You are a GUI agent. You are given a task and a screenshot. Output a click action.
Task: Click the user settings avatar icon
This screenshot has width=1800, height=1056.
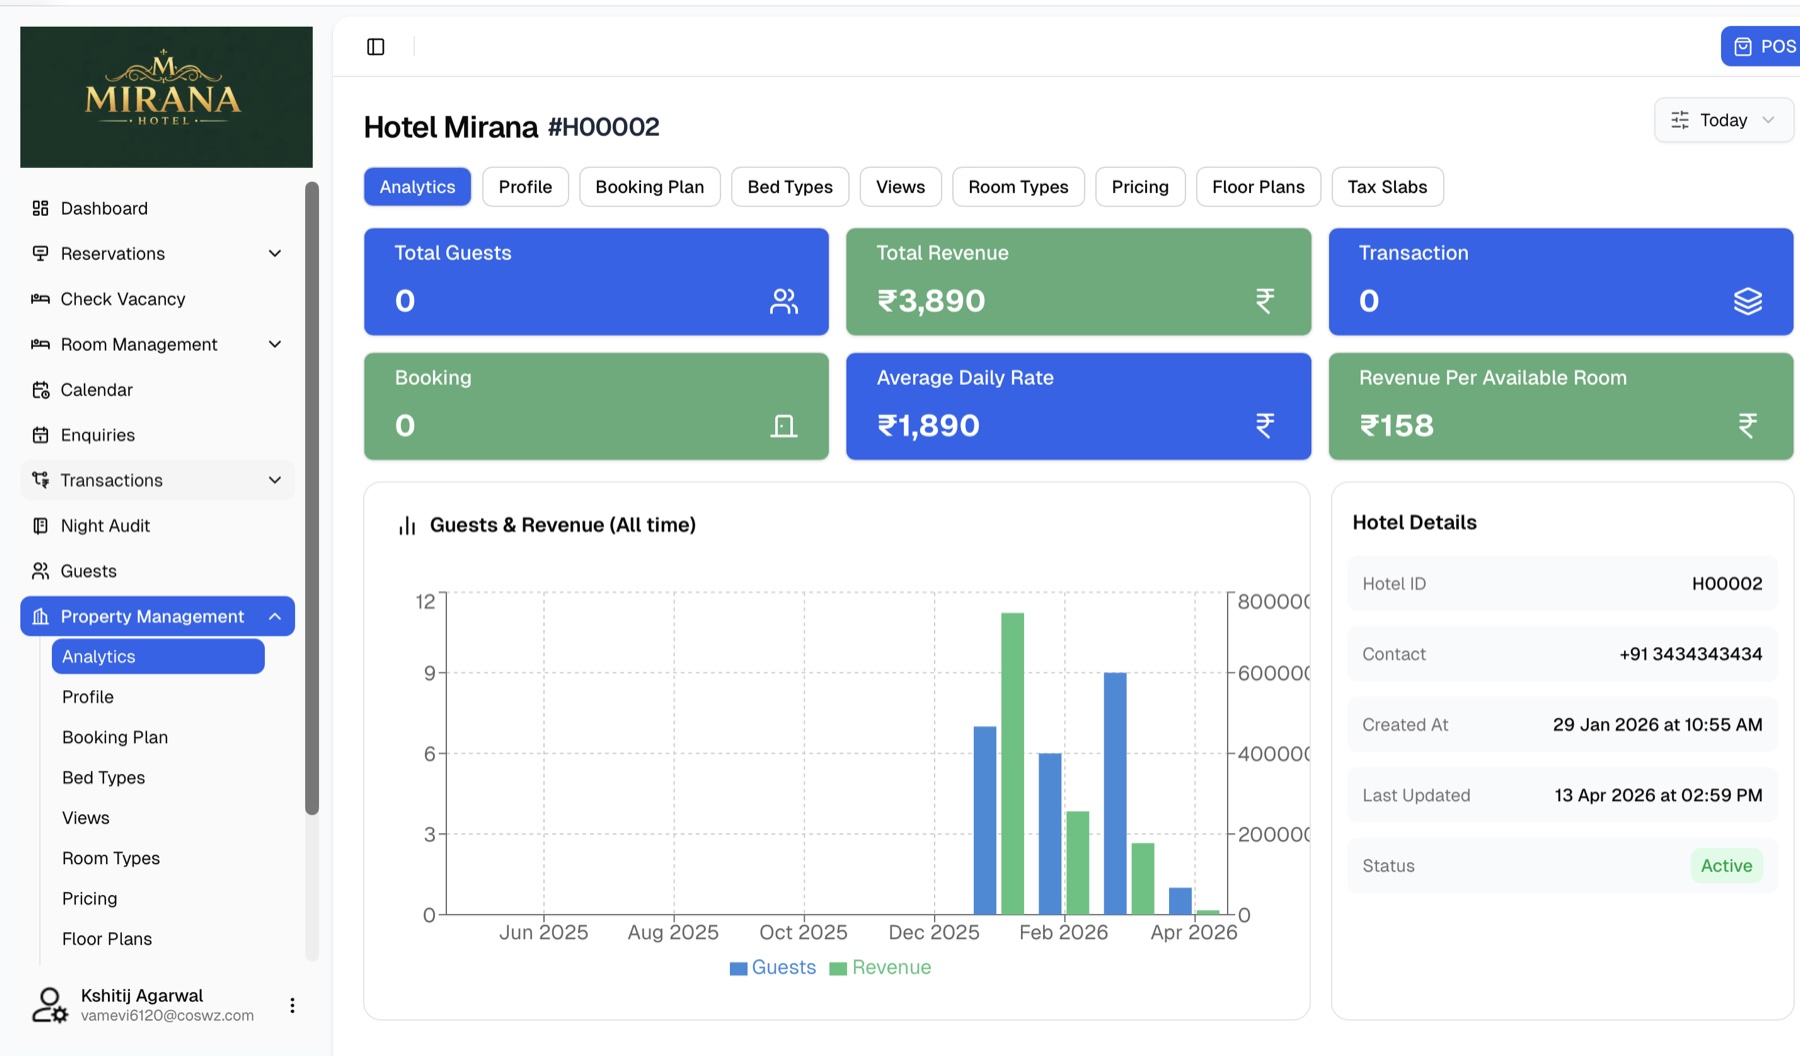pyautogui.click(x=49, y=1005)
